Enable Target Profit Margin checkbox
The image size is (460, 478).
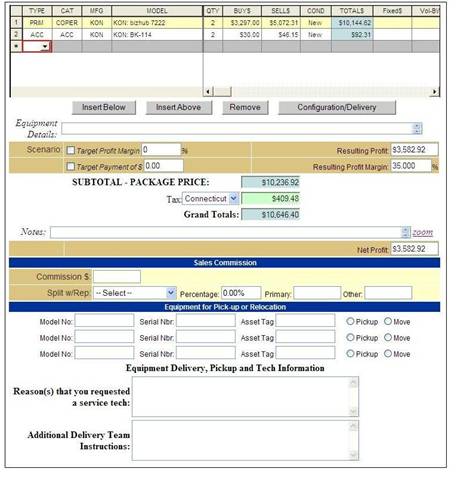coord(71,150)
